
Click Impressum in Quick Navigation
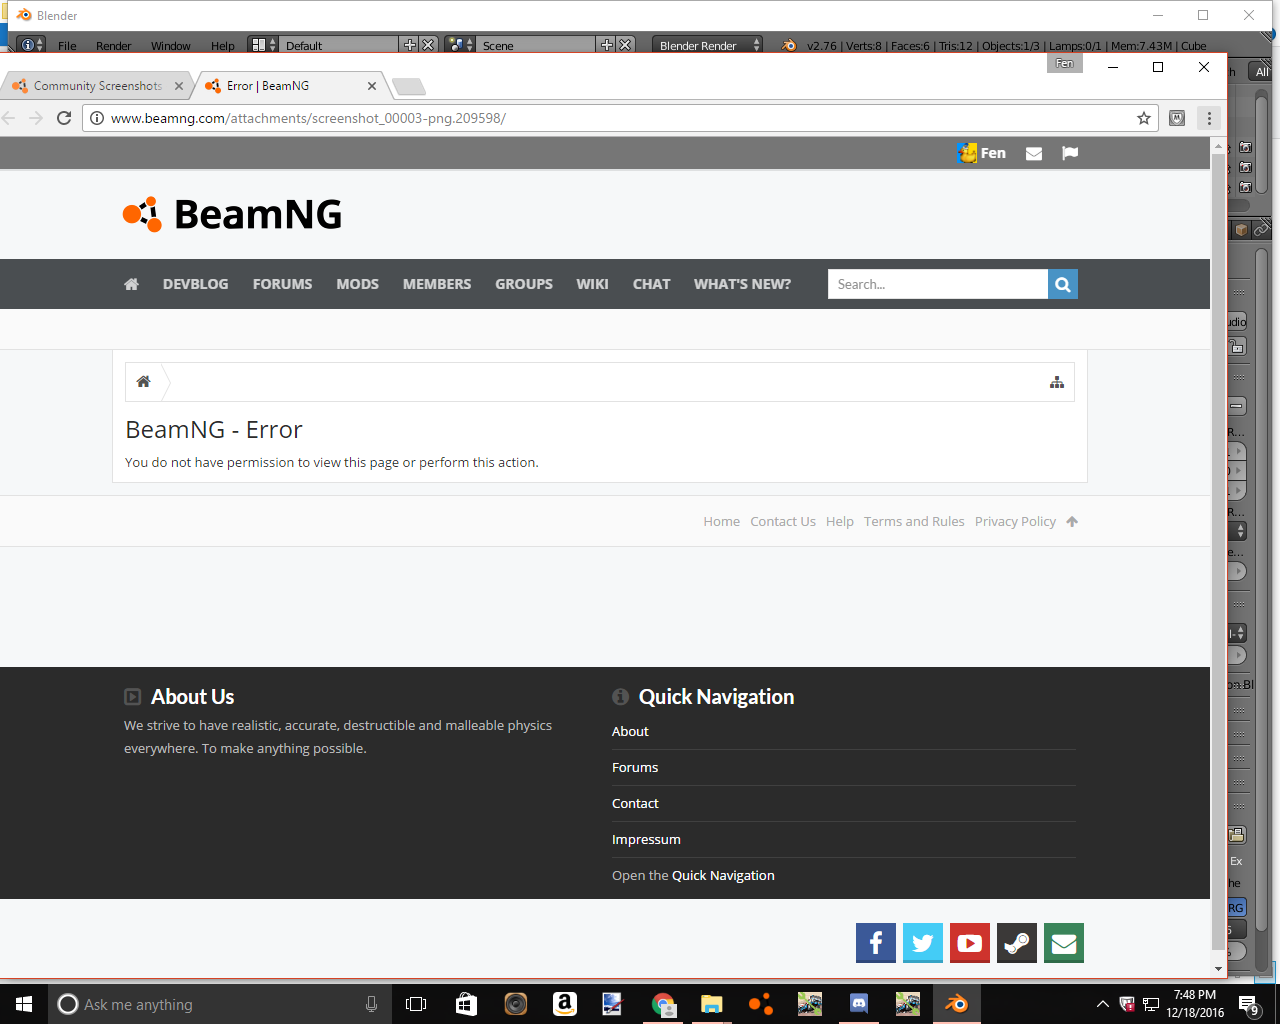tap(646, 839)
